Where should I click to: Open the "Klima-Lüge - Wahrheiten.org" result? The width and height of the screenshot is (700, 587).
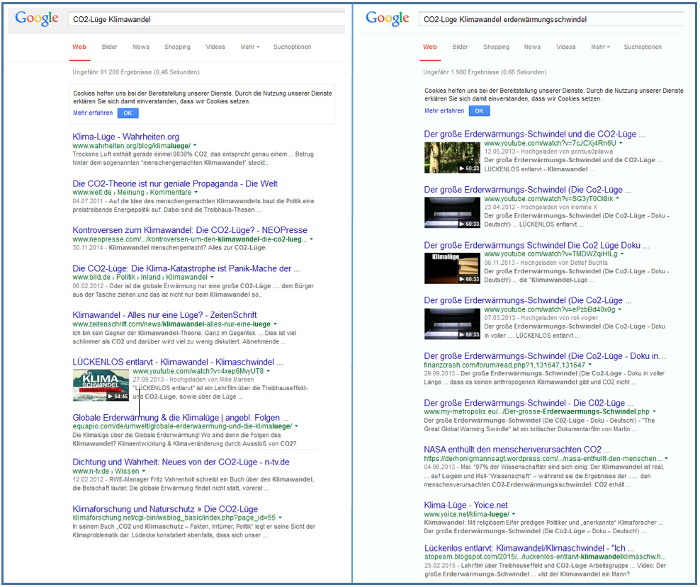[x=126, y=136]
